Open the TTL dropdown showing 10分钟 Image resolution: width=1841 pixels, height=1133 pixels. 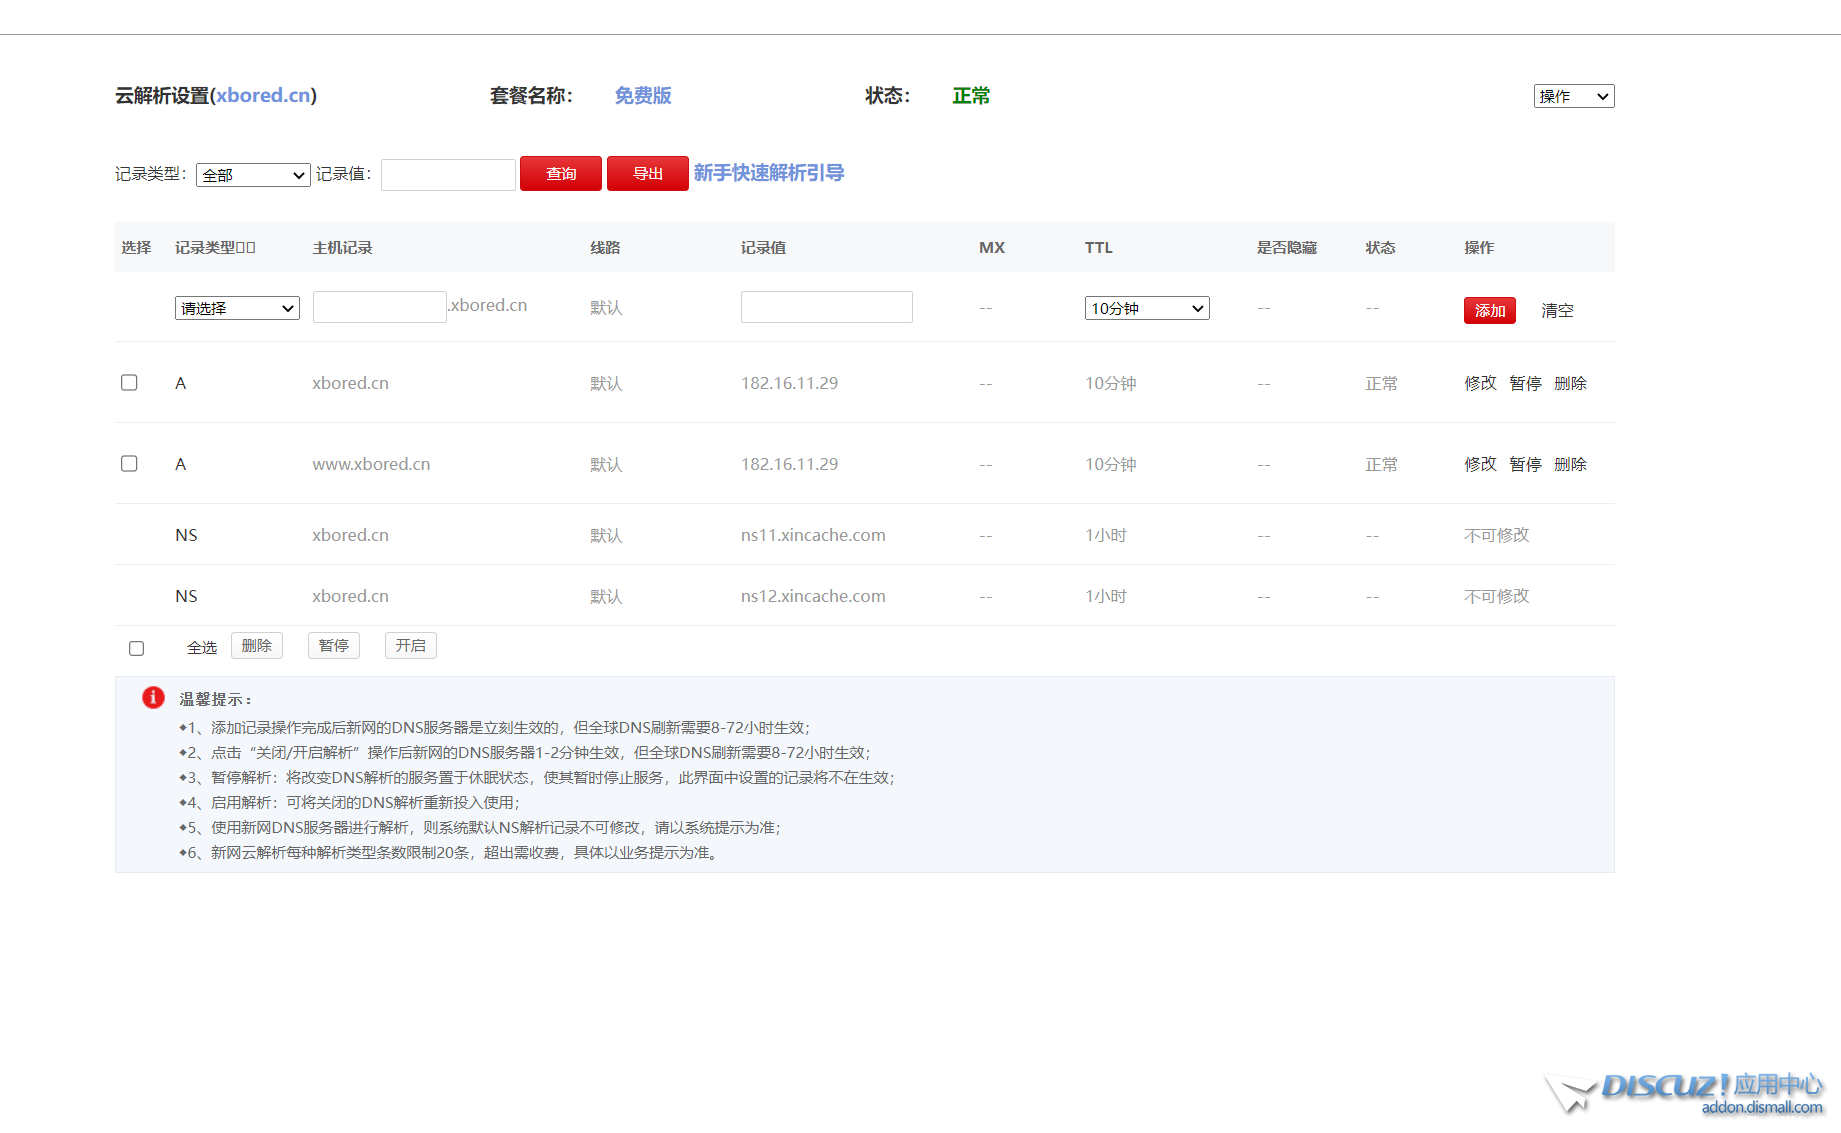click(1146, 308)
